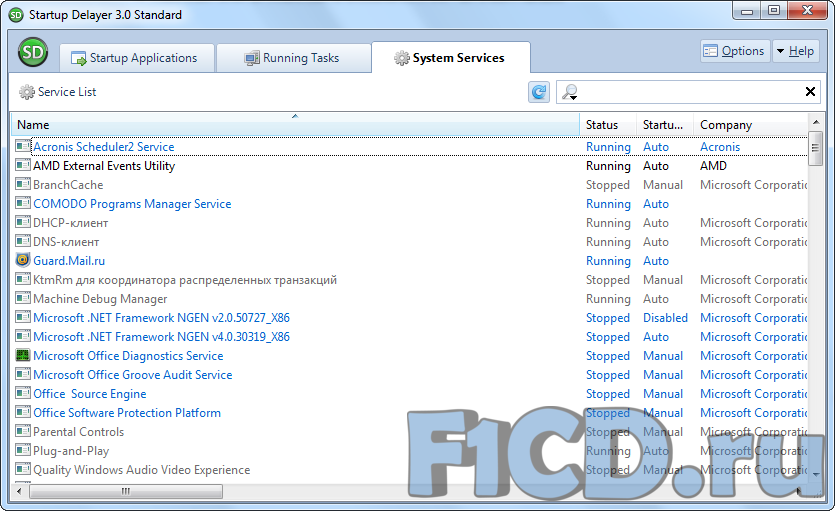Click the green SD application logo
The width and height of the screenshot is (835, 511).
(33, 52)
